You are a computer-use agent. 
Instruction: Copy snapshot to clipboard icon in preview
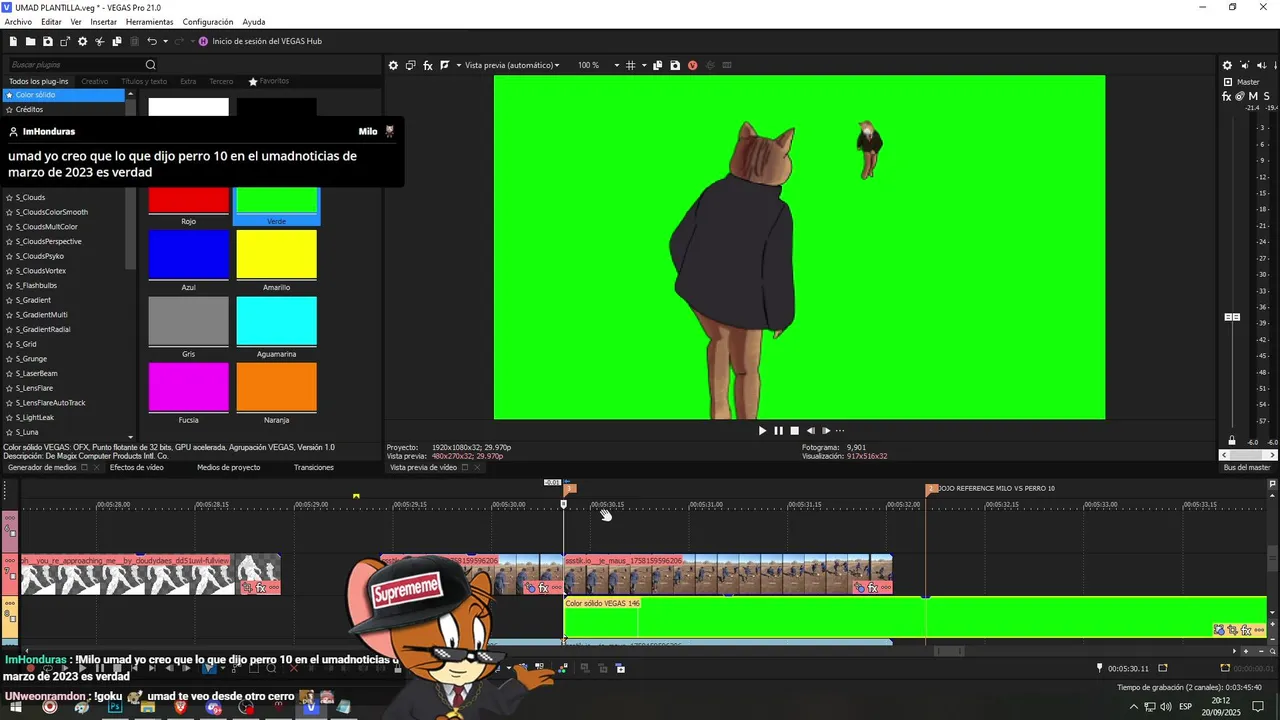pos(658,65)
